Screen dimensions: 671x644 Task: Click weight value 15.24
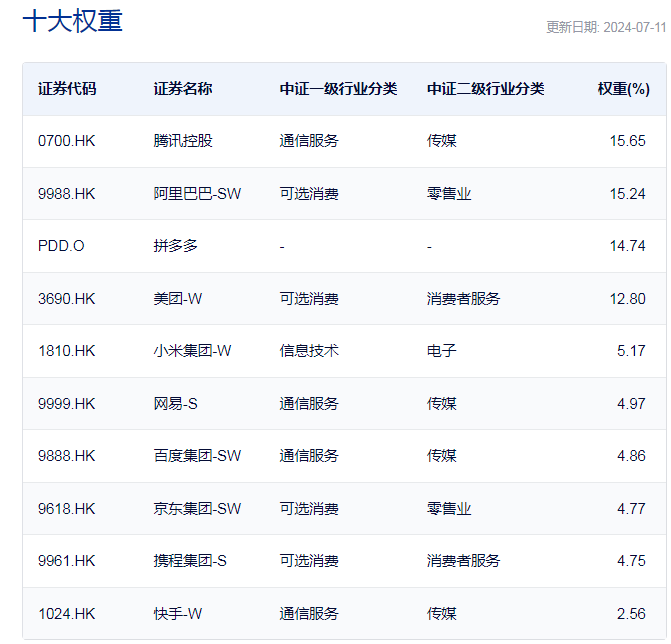coord(627,194)
